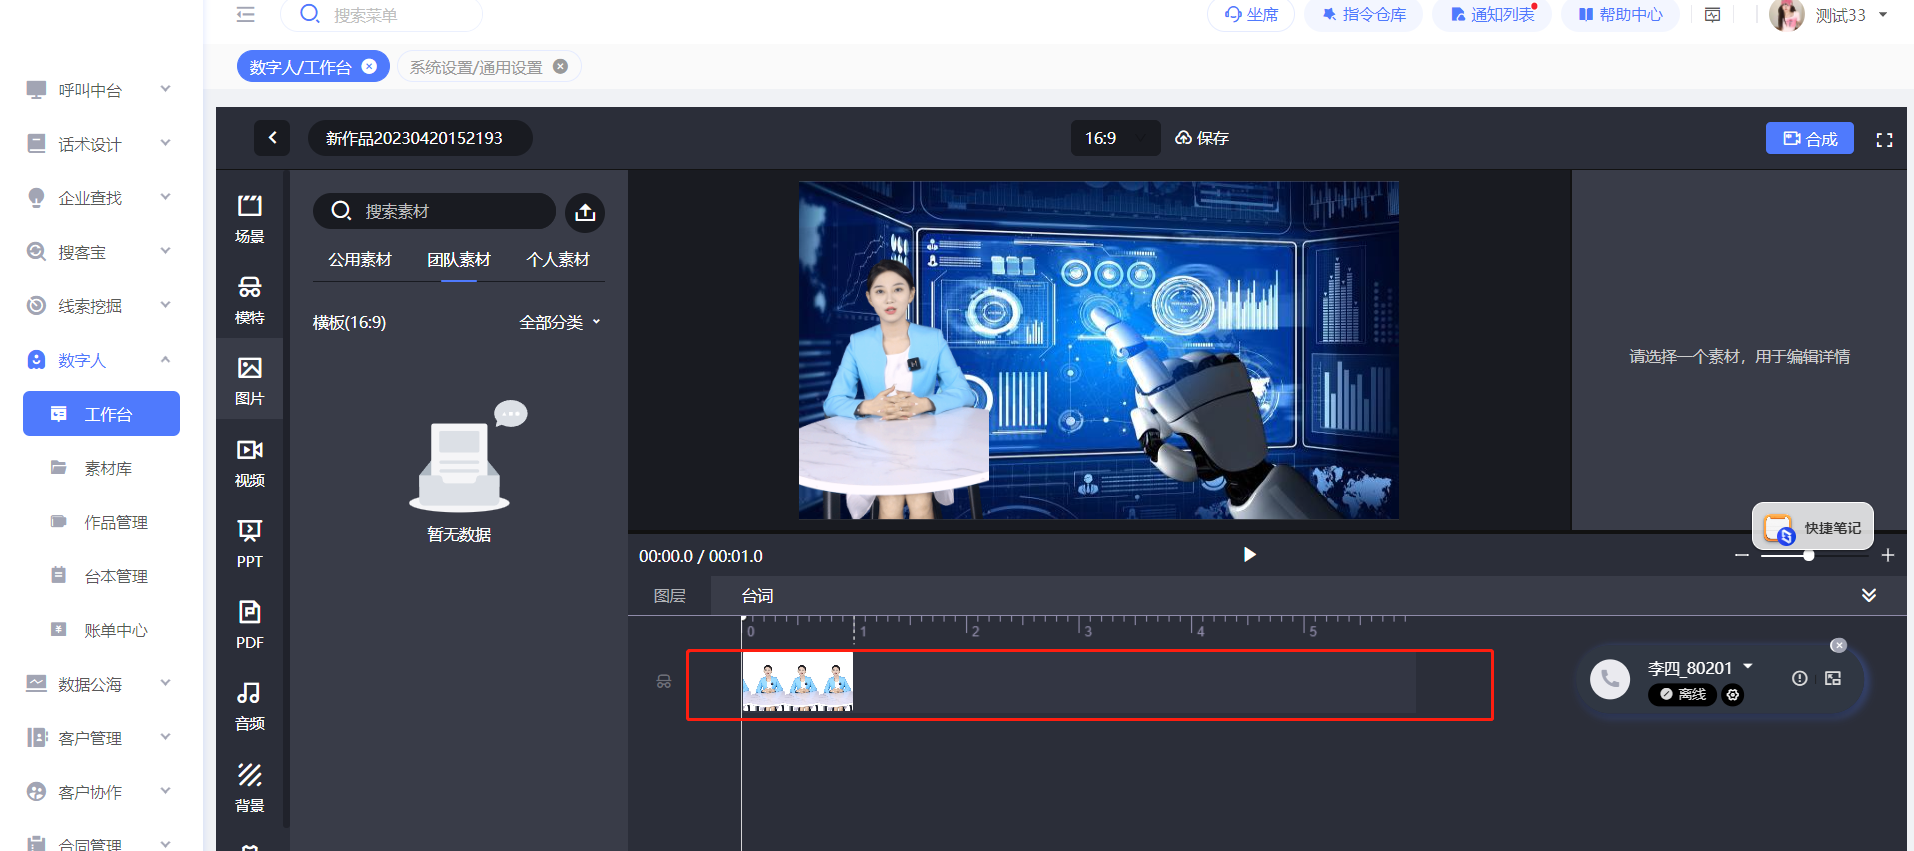Open the PPT import tool
This screenshot has height=851, width=1914.
pyautogui.click(x=249, y=544)
